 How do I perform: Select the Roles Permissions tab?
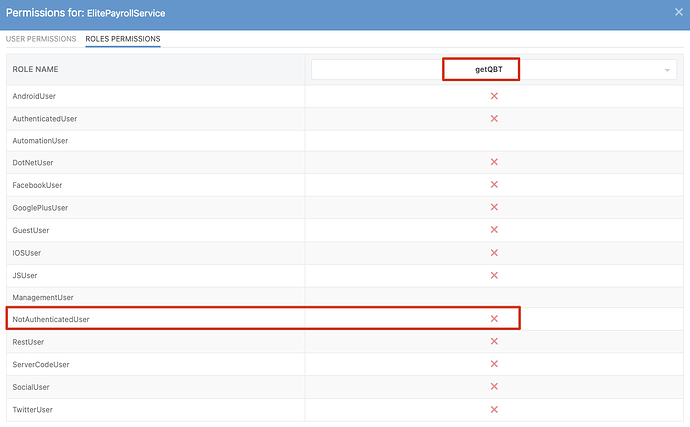tap(123, 39)
